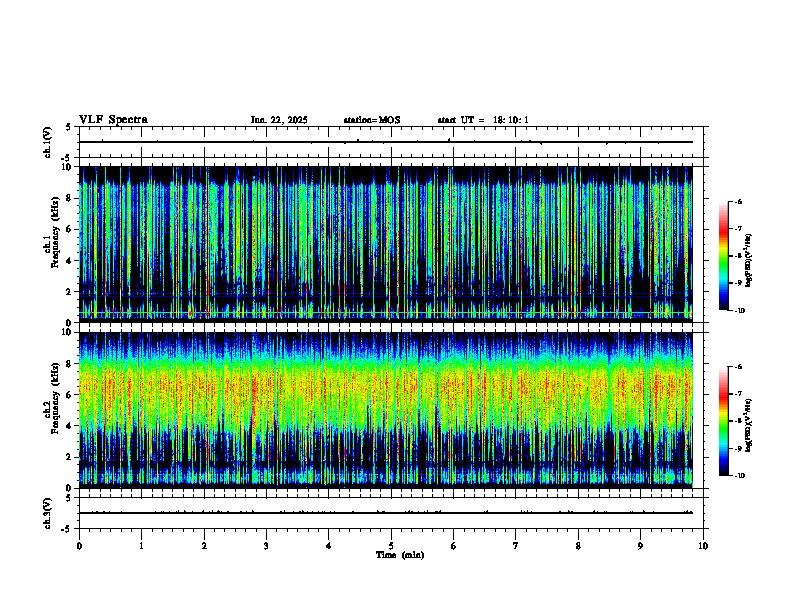The height and width of the screenshot is (612, 792).
Task: Click the "-10" label on the ch.2 color bar
Action: coord(739,476)
